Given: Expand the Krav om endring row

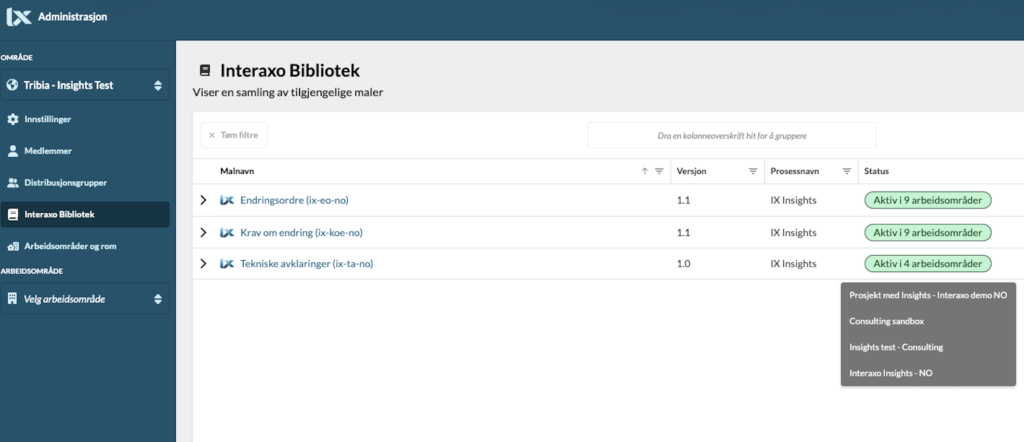Looking at the screenshot, I should [204, 232].
